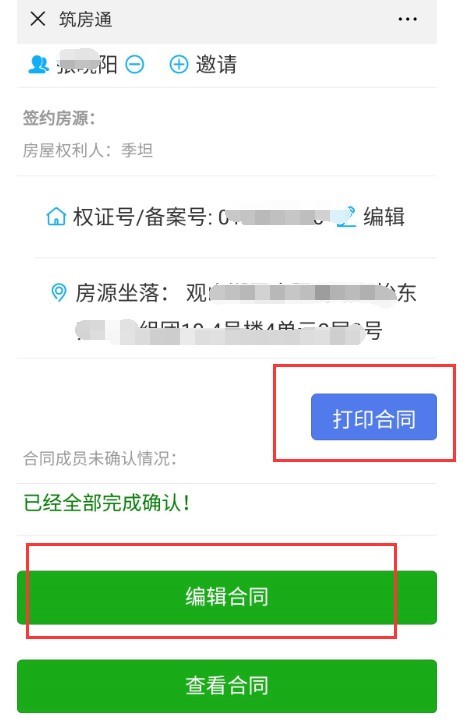The image size is (465, 723).
Task: Remove member using the minus circle icon
Action: (135, 65)
